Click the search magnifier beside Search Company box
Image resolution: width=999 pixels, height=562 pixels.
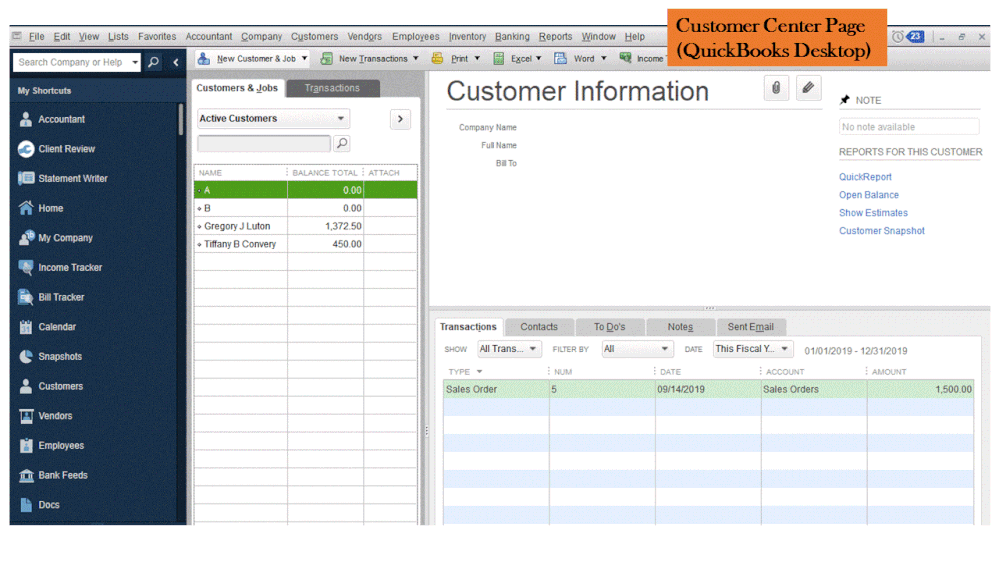(x=154, y=62)
